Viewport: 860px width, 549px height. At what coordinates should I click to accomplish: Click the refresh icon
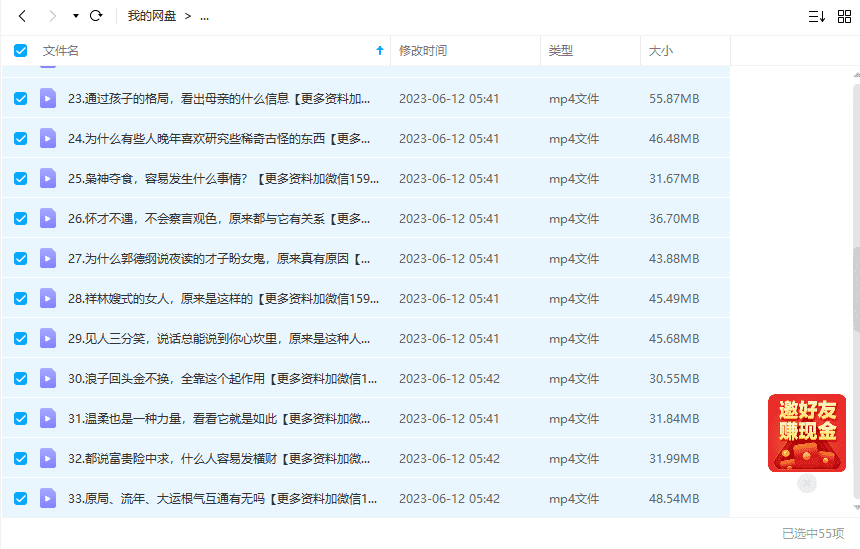pyautogui.click(x=96, y=16)
